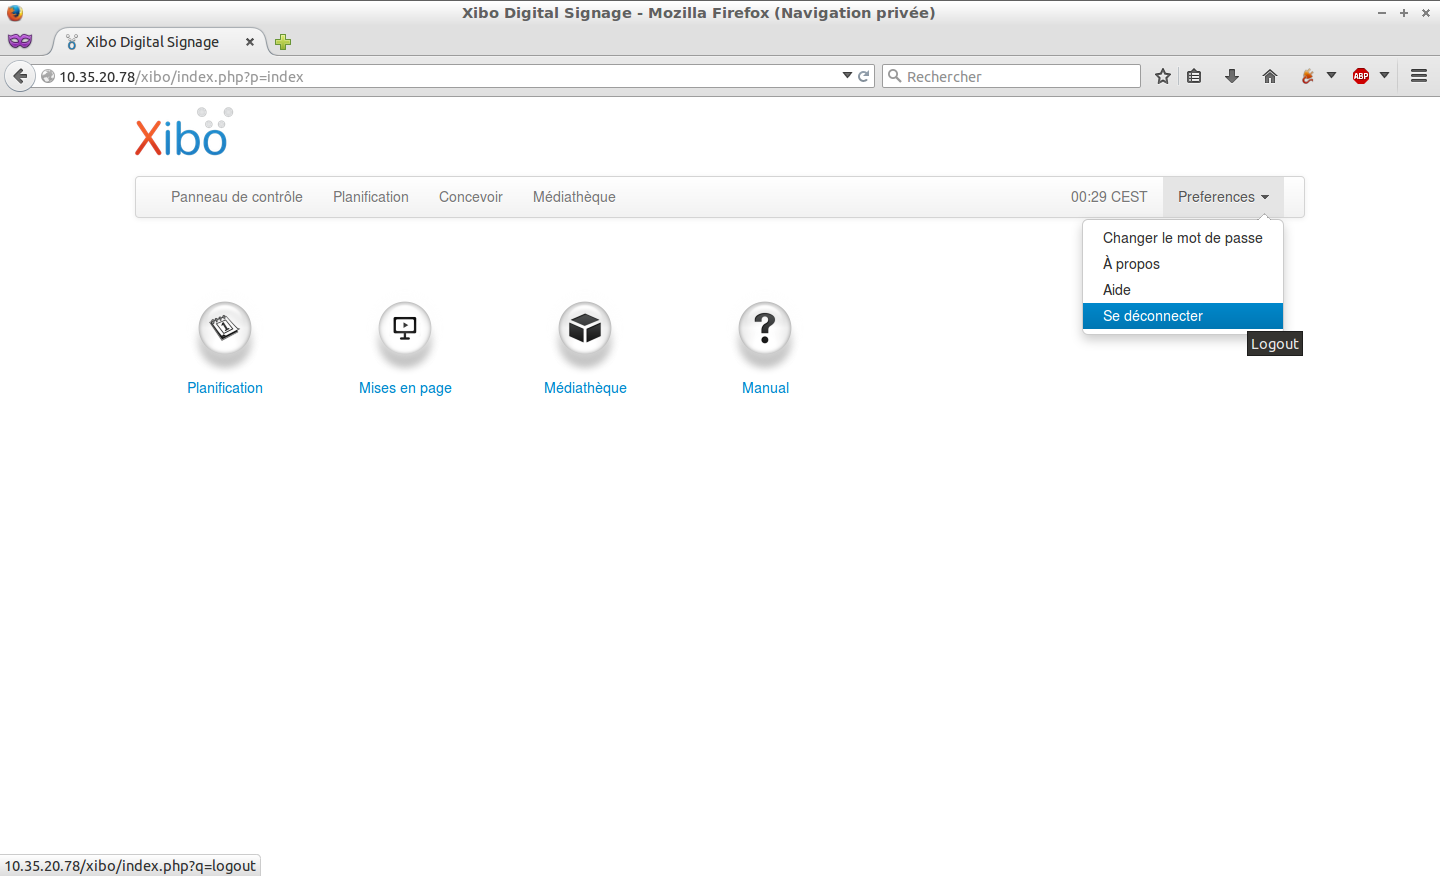
Task: Click the Adblock Plus ABP icon
Action: tap(1360, 76)
